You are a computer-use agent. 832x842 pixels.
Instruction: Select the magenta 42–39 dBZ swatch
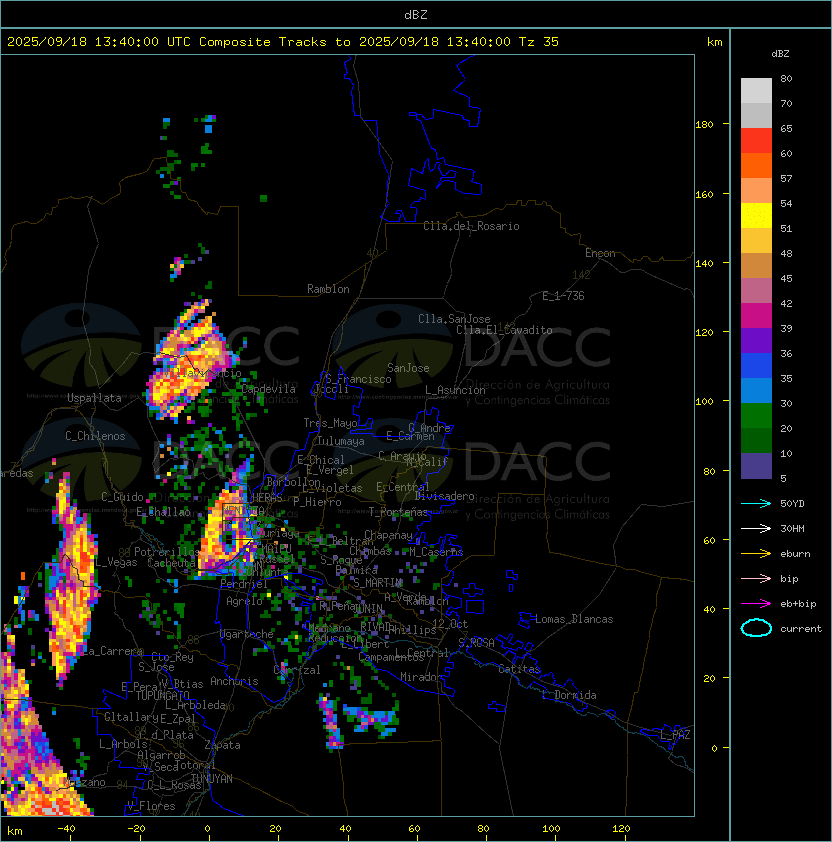(756, 316)
